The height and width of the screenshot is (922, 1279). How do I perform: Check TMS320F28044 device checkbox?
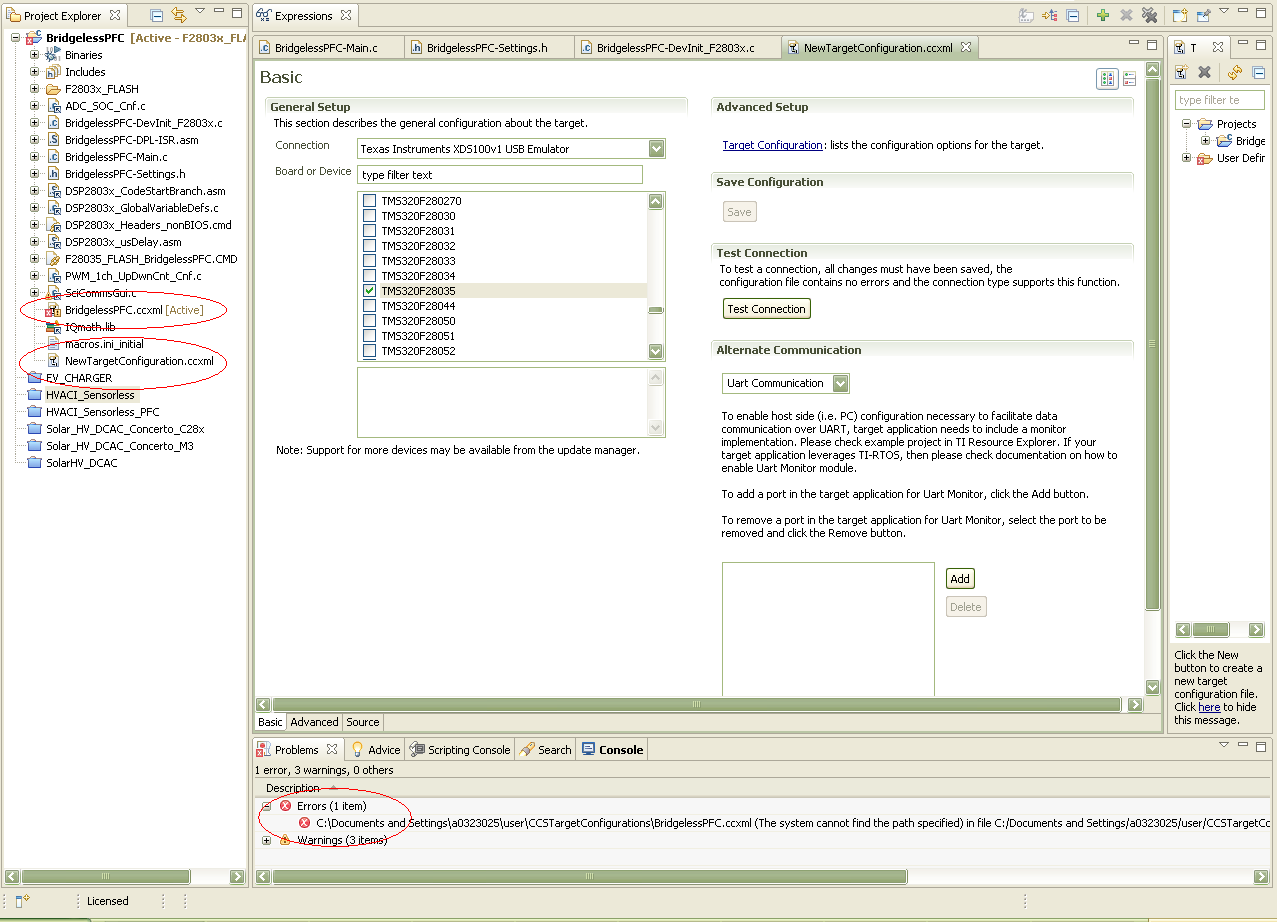[x=369, y=306]
